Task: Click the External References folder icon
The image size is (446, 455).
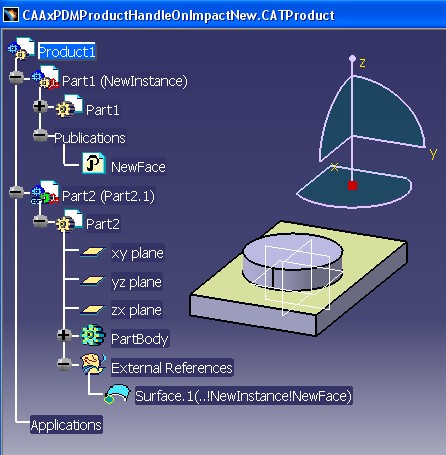Action: pyautogui.click(x=94, y=364)
